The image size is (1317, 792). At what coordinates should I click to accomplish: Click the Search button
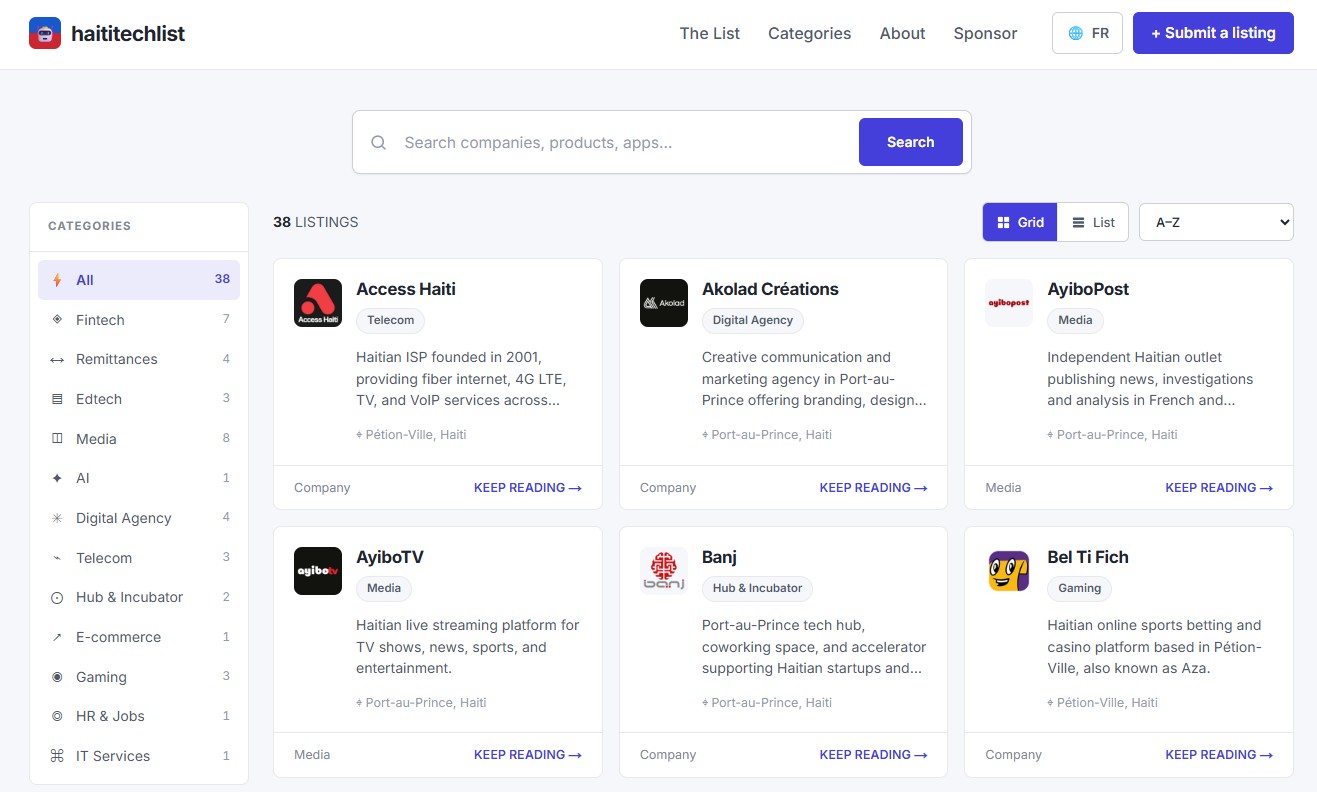[x=910, y=142]
